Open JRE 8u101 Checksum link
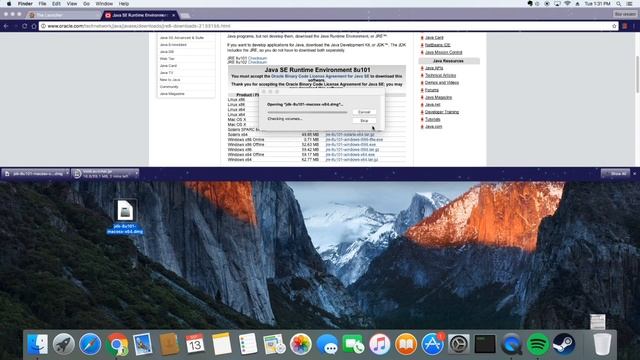This screenshot has height=360, width=640. pyautogui.click(x=258, y=58)
